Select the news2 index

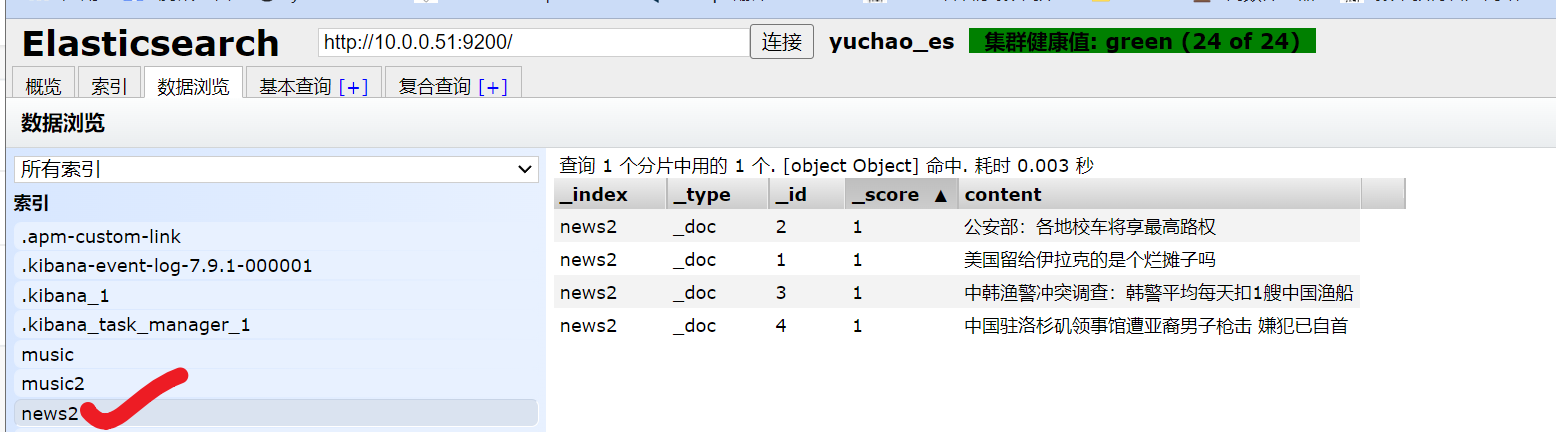tap(50, 413)
